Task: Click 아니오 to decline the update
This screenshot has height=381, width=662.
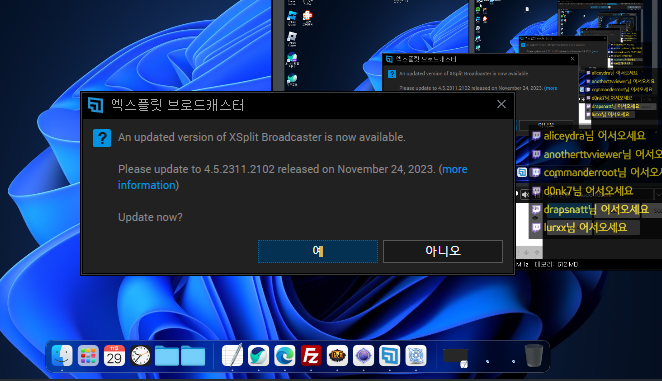Action: pyautogui.click(x=442, y=251)
